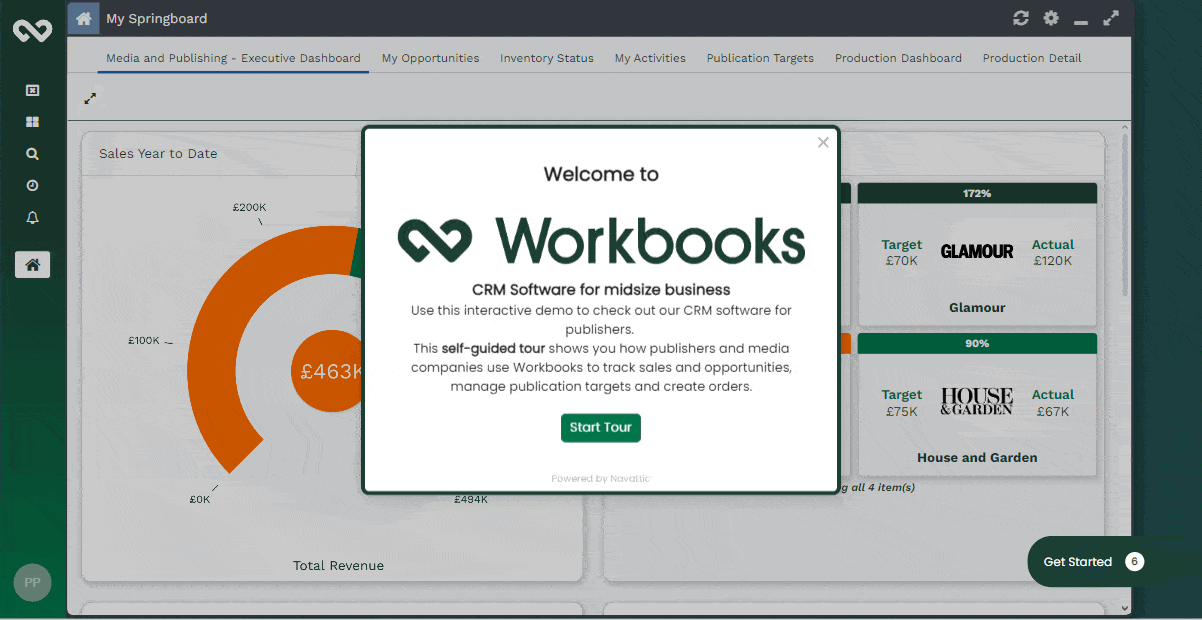This screenshot has width=1202, height=620.
Task: Open recent items clock icon
Action: 32,186
